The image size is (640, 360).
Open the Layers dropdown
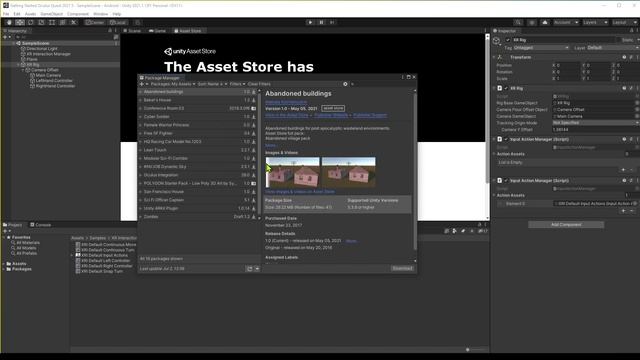point(595,22)
